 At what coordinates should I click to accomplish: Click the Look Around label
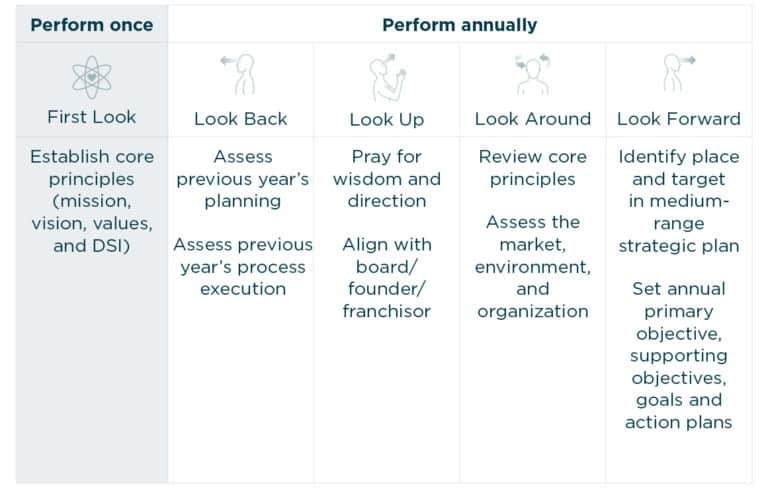click(x=532, y=119)
